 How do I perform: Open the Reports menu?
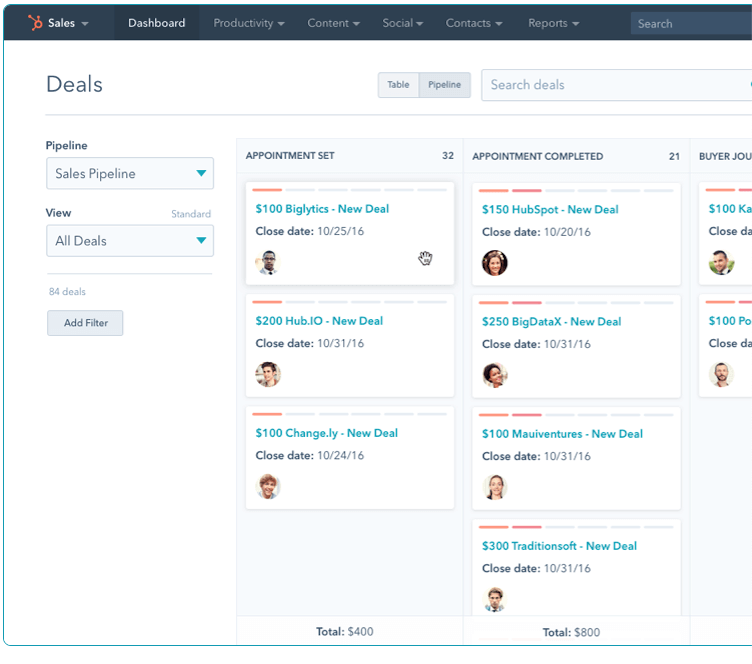pos(554,23)
